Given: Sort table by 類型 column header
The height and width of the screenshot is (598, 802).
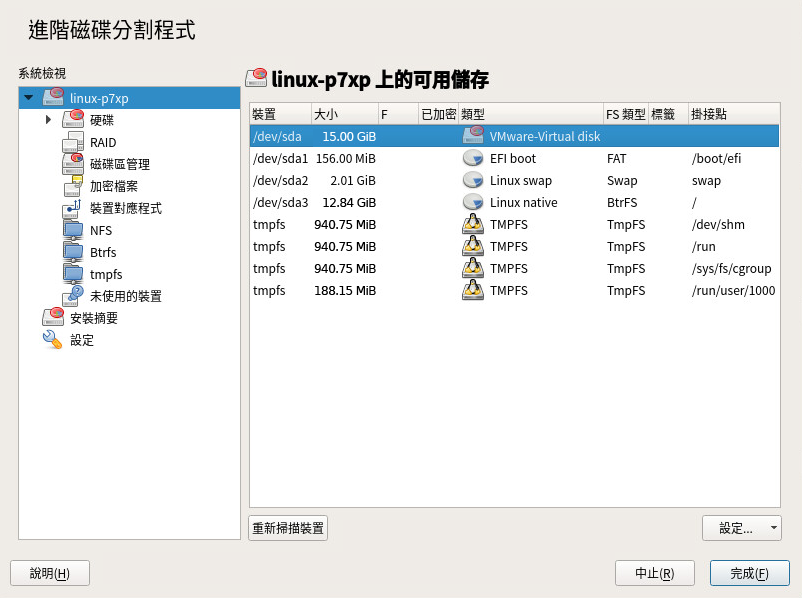Looking at the screenshot, I should [530, 114].
